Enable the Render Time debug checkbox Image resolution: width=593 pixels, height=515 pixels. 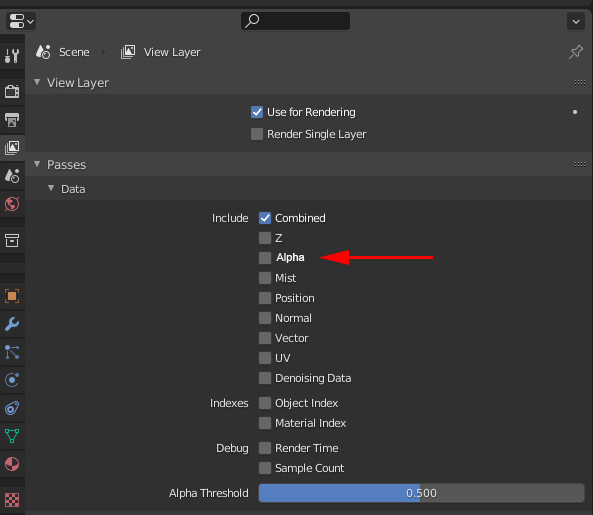coord(265,448)
